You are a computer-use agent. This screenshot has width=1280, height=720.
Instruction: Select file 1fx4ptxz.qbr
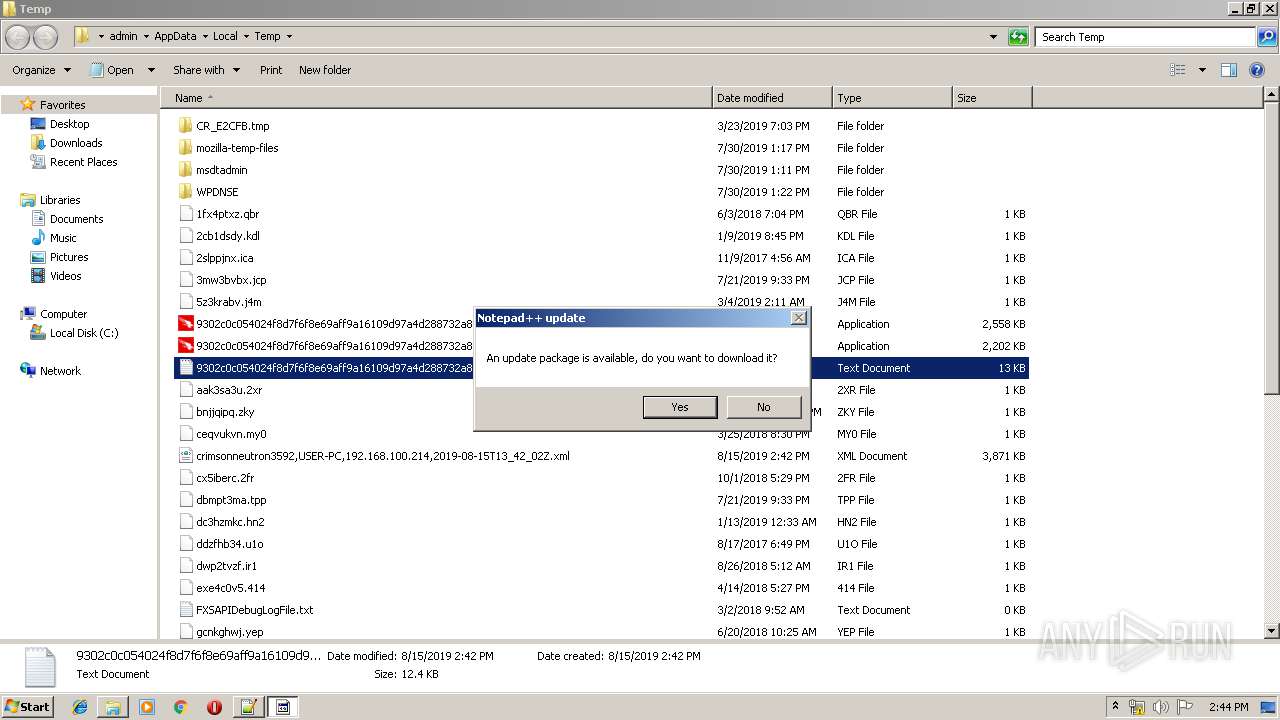tap(227, 214)
